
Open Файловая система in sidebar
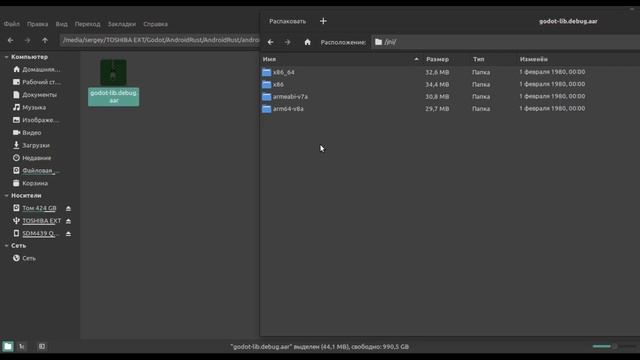point(37,171)
